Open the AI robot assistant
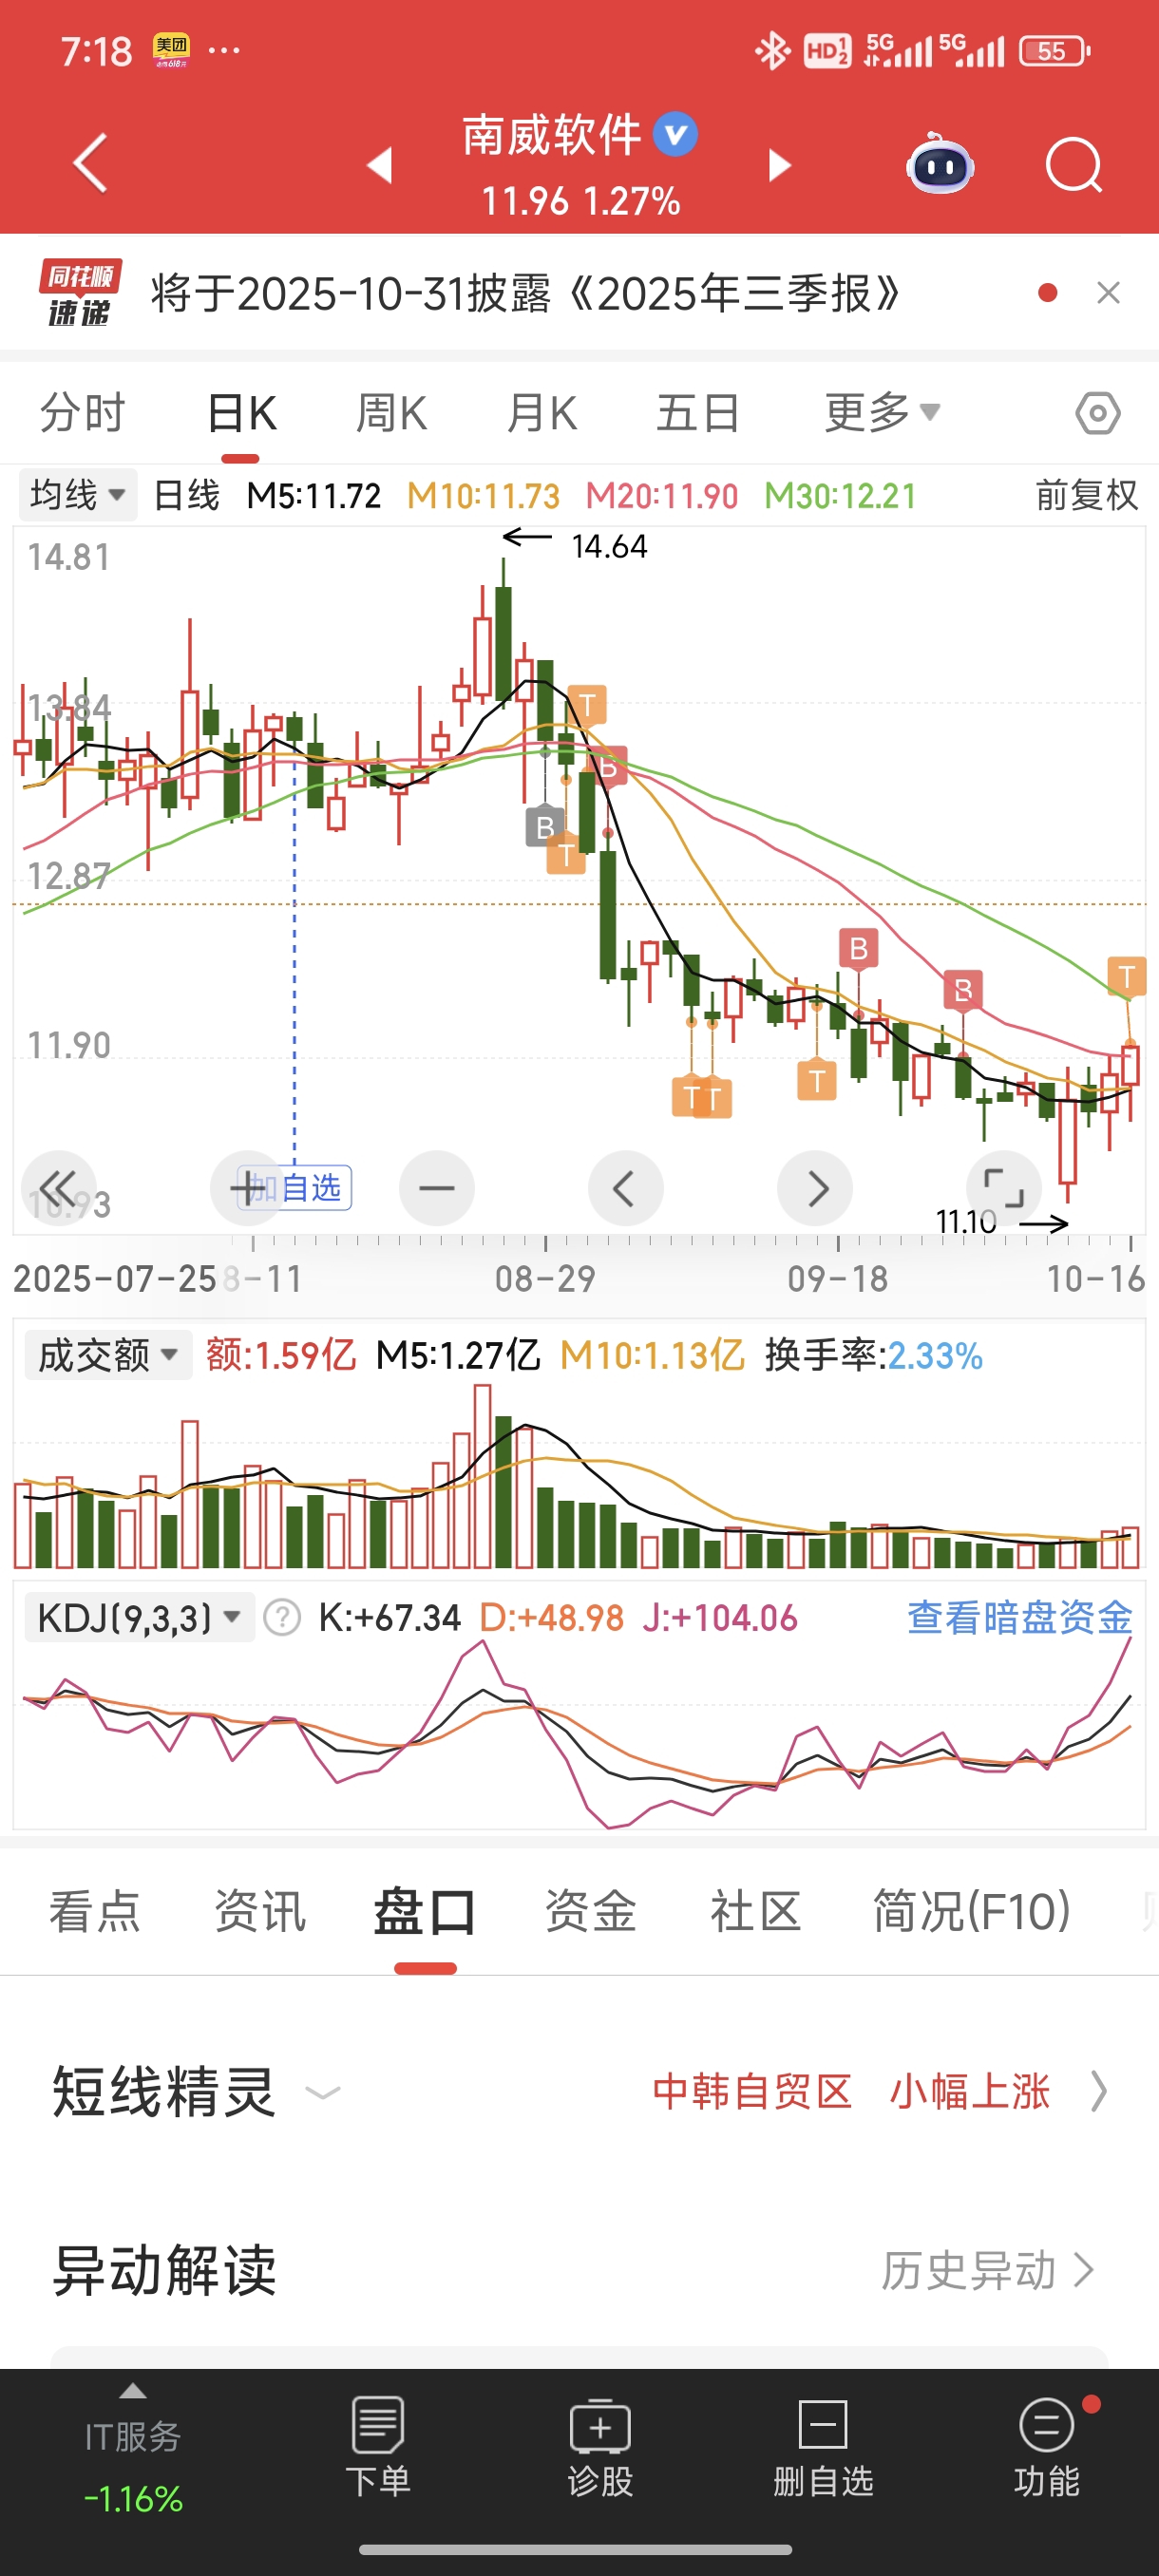1159x2576 pixels. pyautogui.click(x=940, y=165)
